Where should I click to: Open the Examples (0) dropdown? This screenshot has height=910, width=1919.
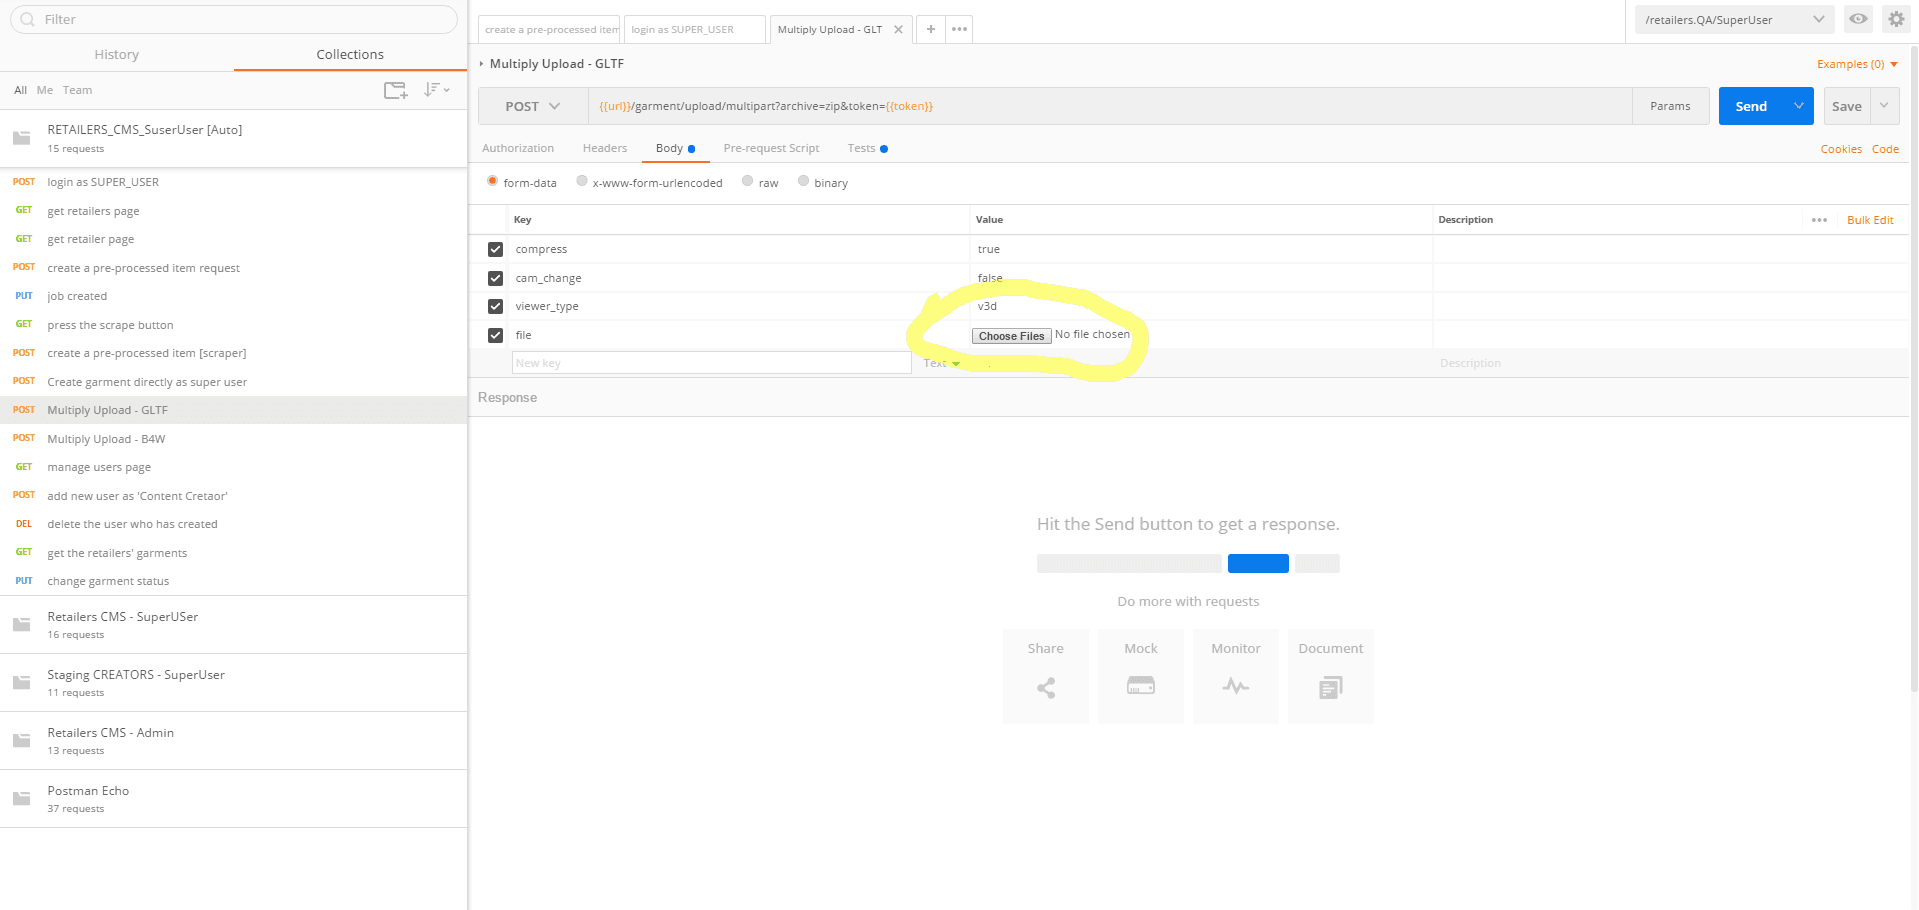tap(1857, 64)
